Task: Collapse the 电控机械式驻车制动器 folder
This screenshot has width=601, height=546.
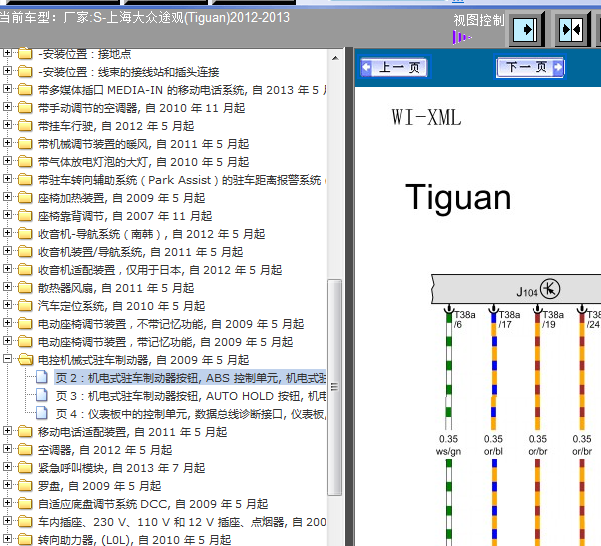Action: tap(7, 359)
